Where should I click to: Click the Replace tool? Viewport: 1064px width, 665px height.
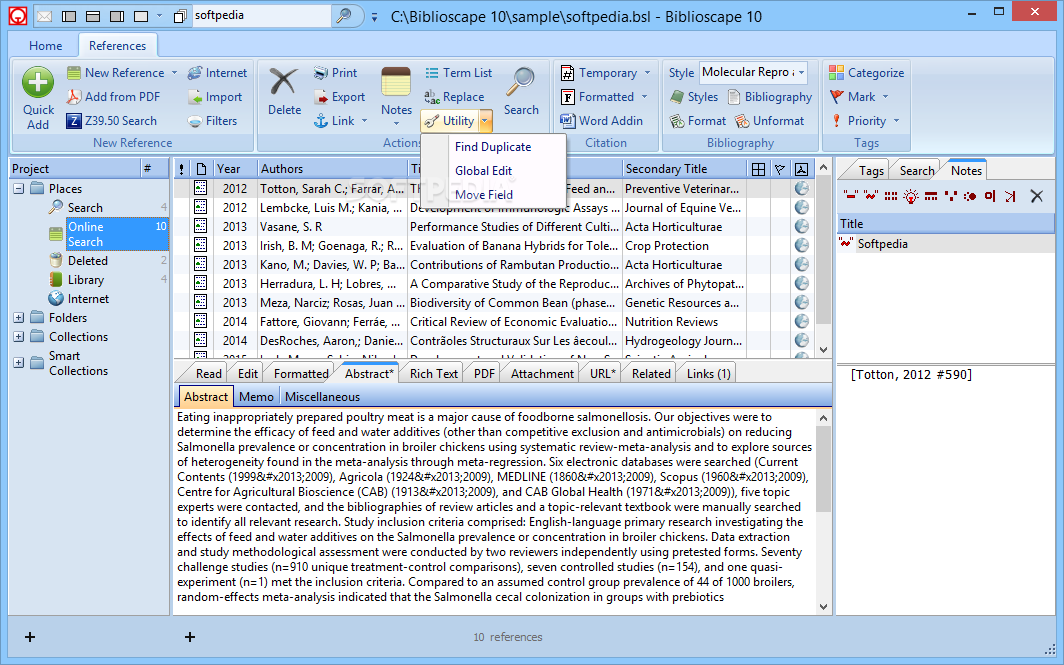click(455, 97)
